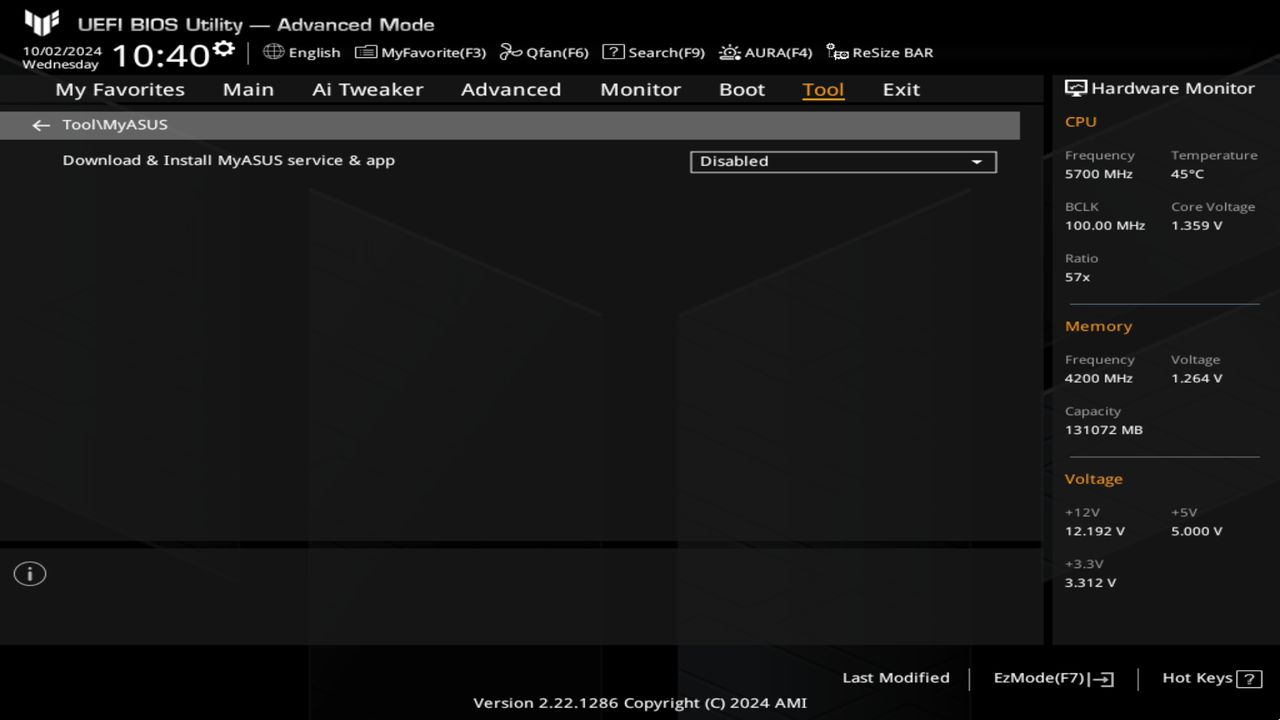Open the Main tab
Image resolution: width=1280 pixels, height=720 pixels.
click(x=248, y=89)
